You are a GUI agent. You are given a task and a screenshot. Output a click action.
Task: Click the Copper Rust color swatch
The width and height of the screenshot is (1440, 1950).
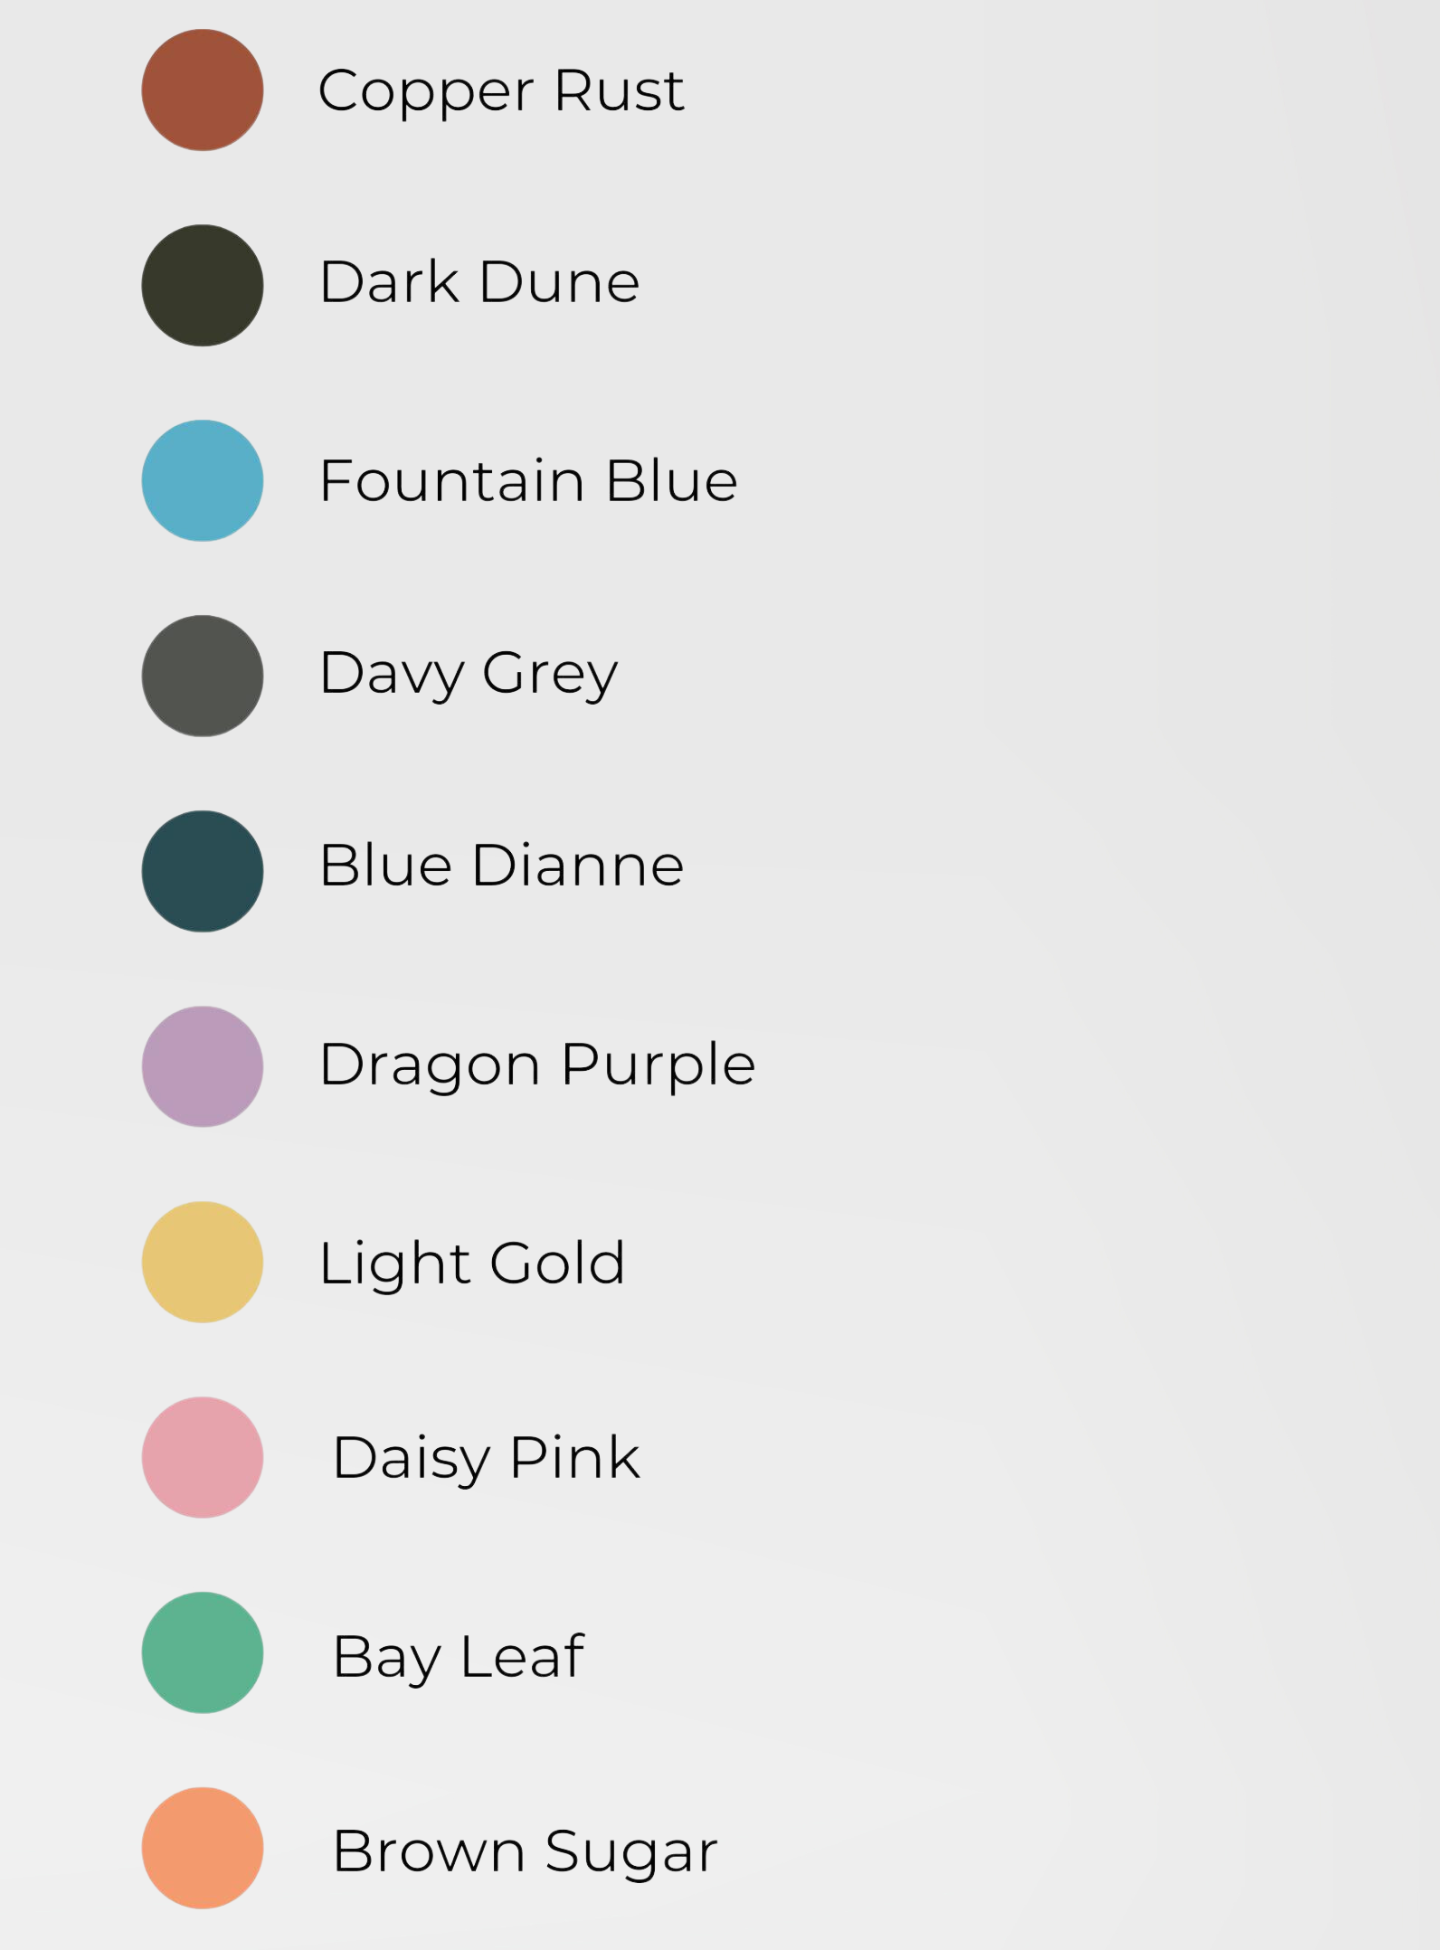coord(202,90)
